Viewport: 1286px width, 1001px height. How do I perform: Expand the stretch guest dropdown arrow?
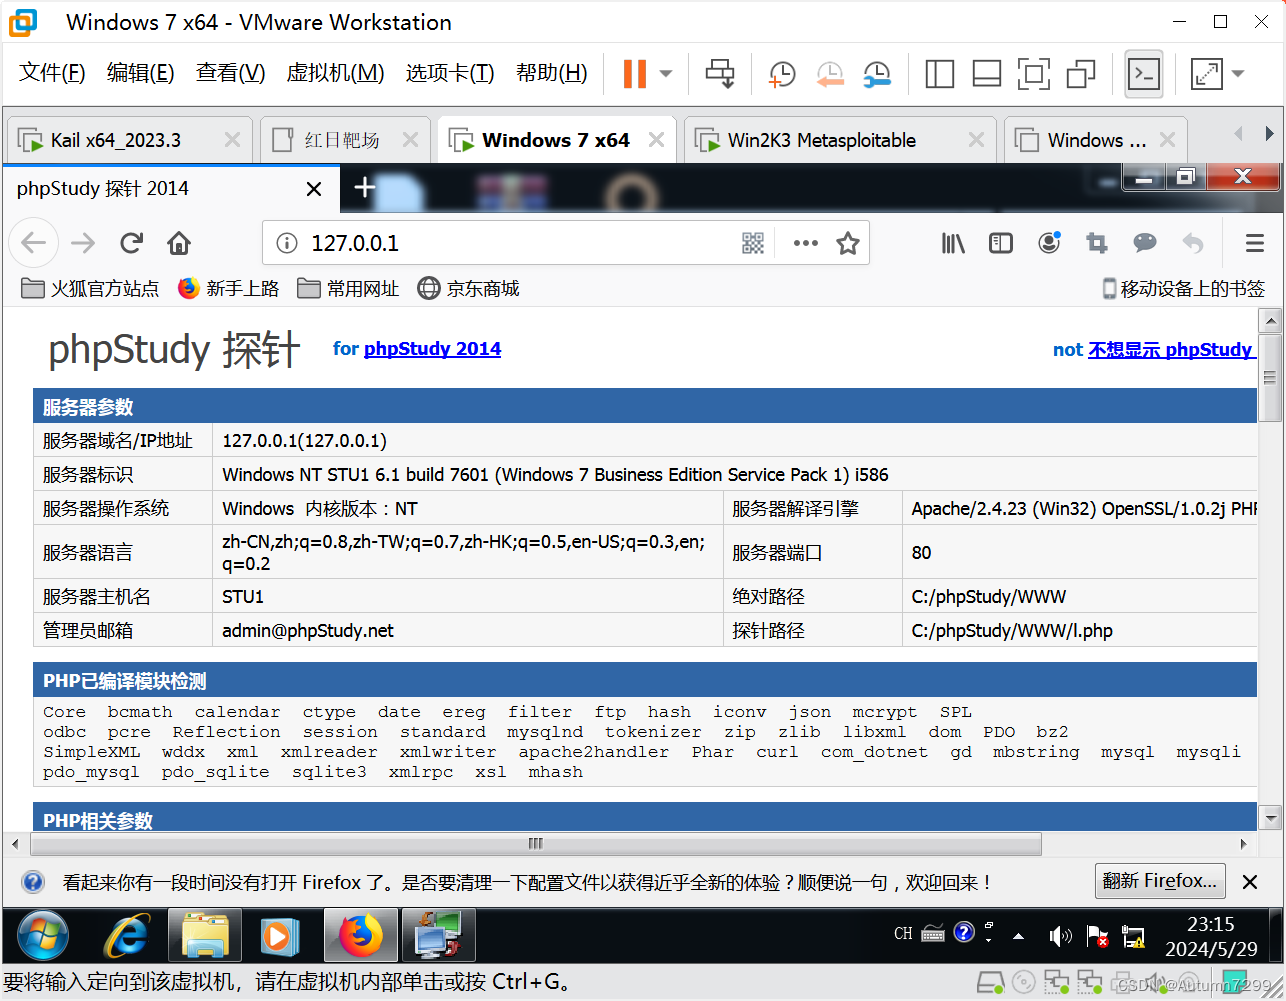pos(1238,73)
